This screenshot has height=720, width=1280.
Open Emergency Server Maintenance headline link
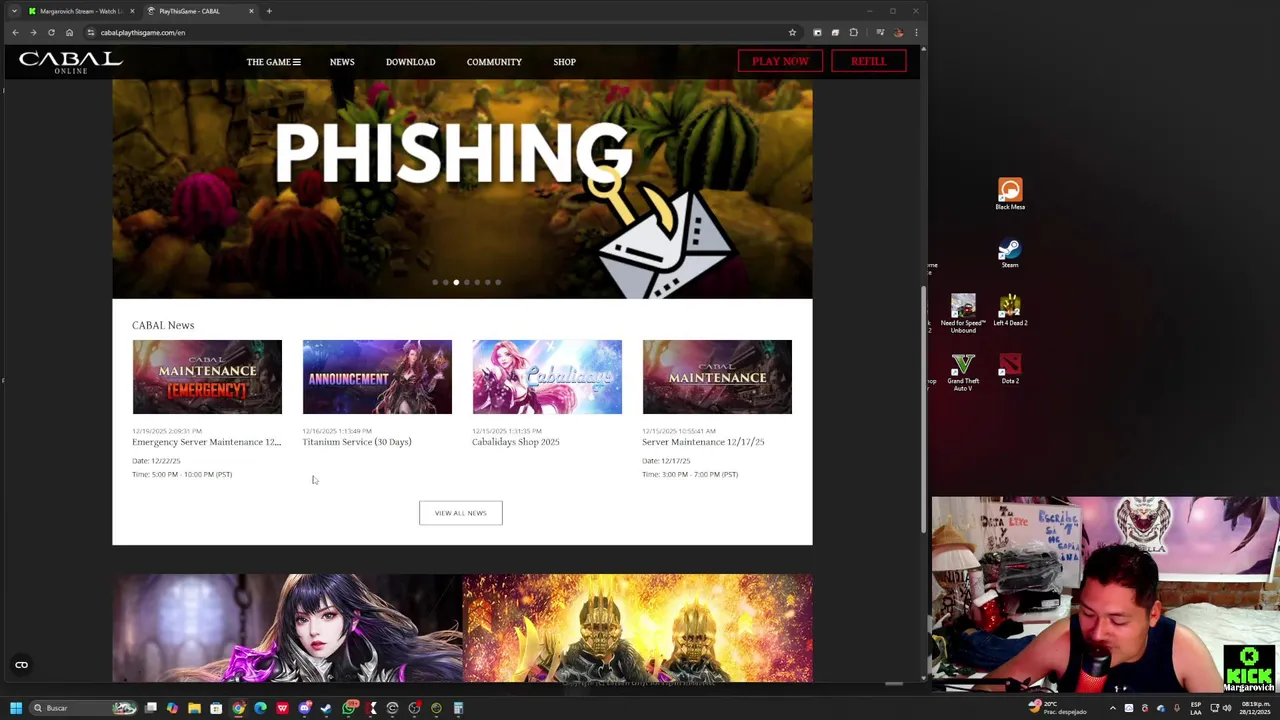click(207, 442)
